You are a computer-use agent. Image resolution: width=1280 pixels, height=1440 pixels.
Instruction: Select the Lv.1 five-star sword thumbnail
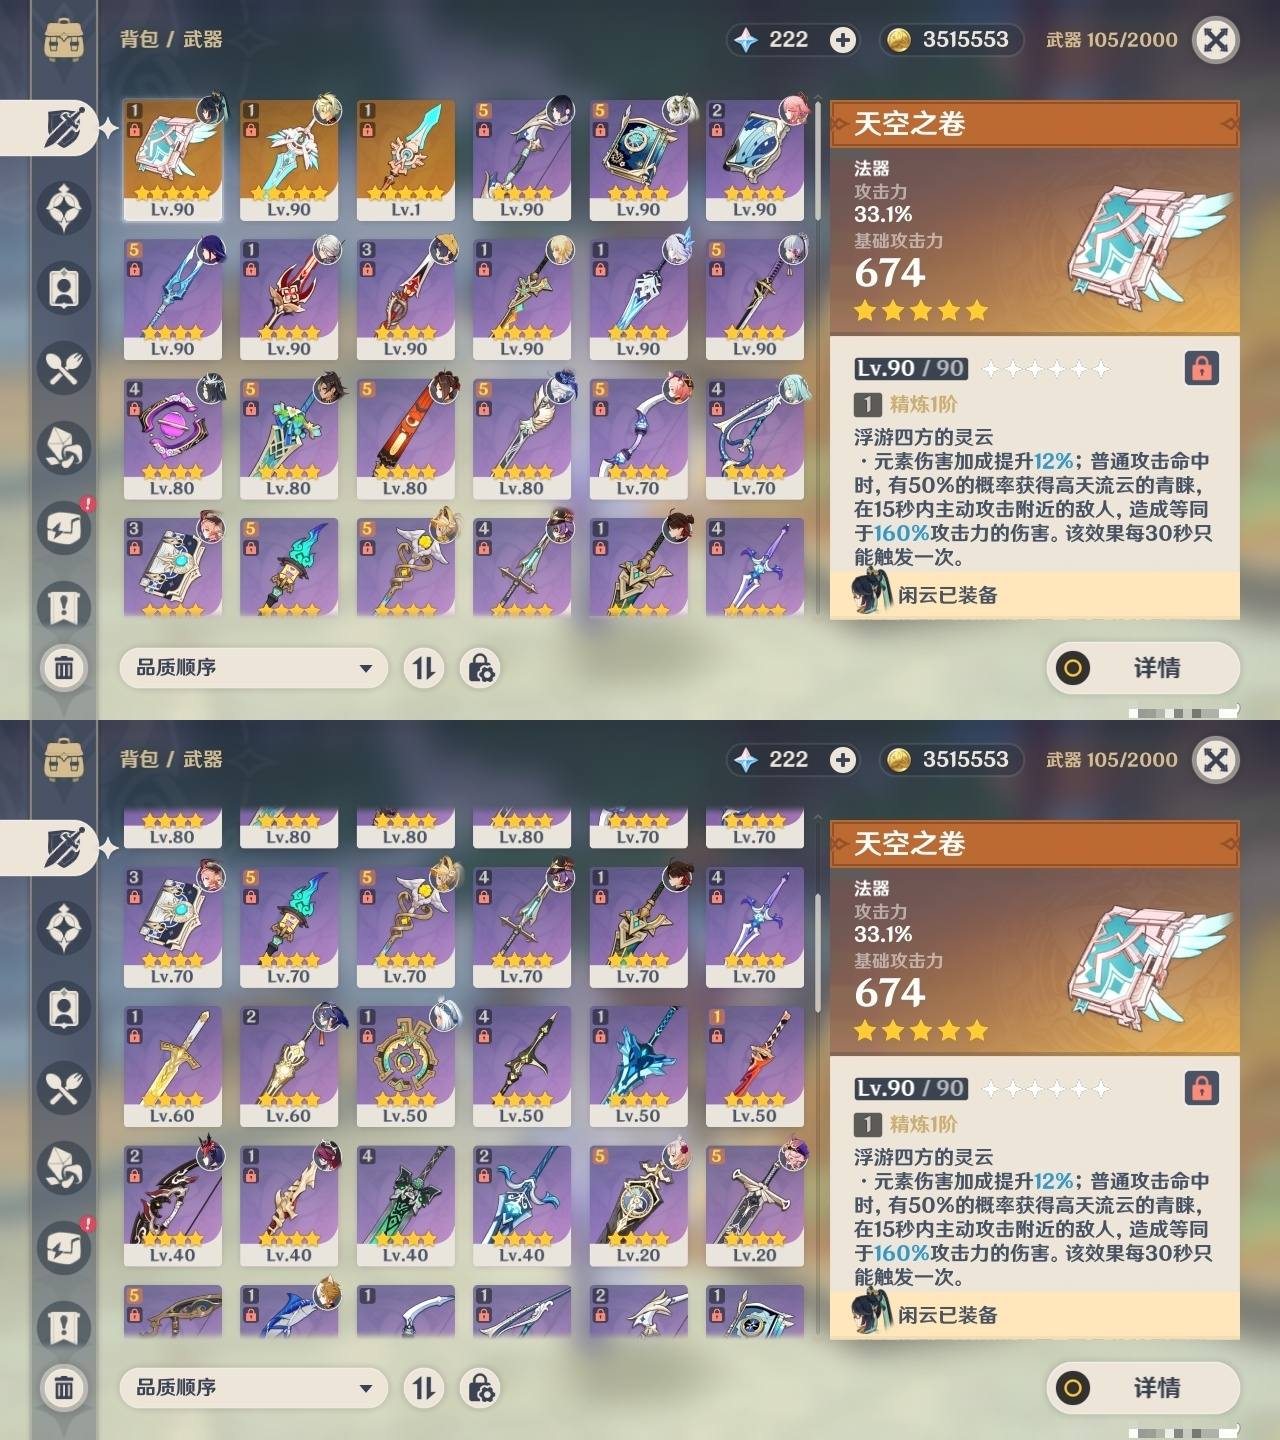405,160
